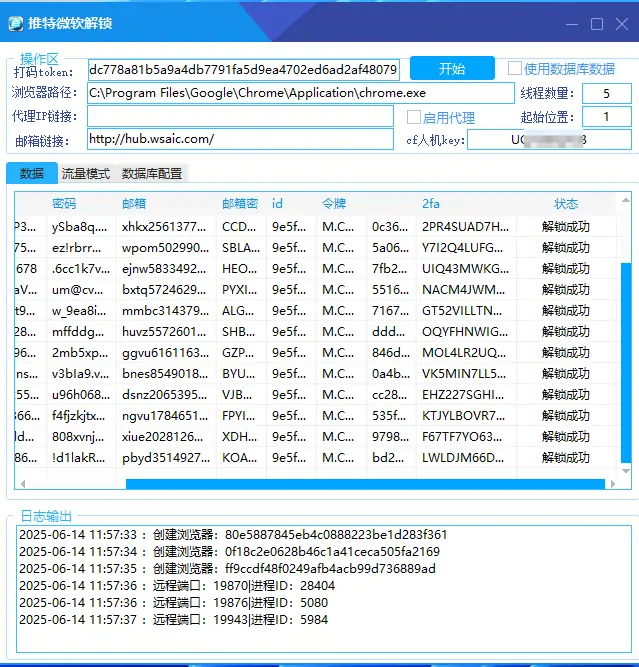Click the email cell dsnz2065395...
This screenshot has height=667, width=639.
[165, 395]
